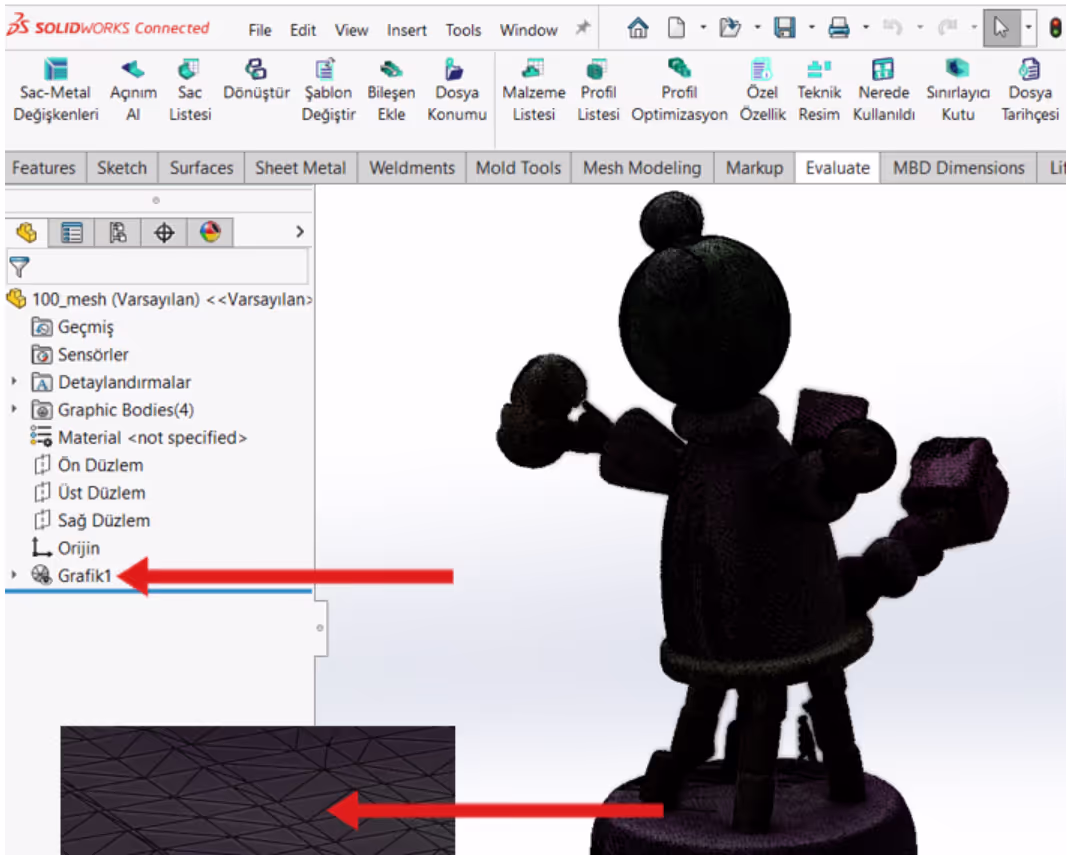
Task: Open the Insert menu
Action: click(x=407, y=30)
